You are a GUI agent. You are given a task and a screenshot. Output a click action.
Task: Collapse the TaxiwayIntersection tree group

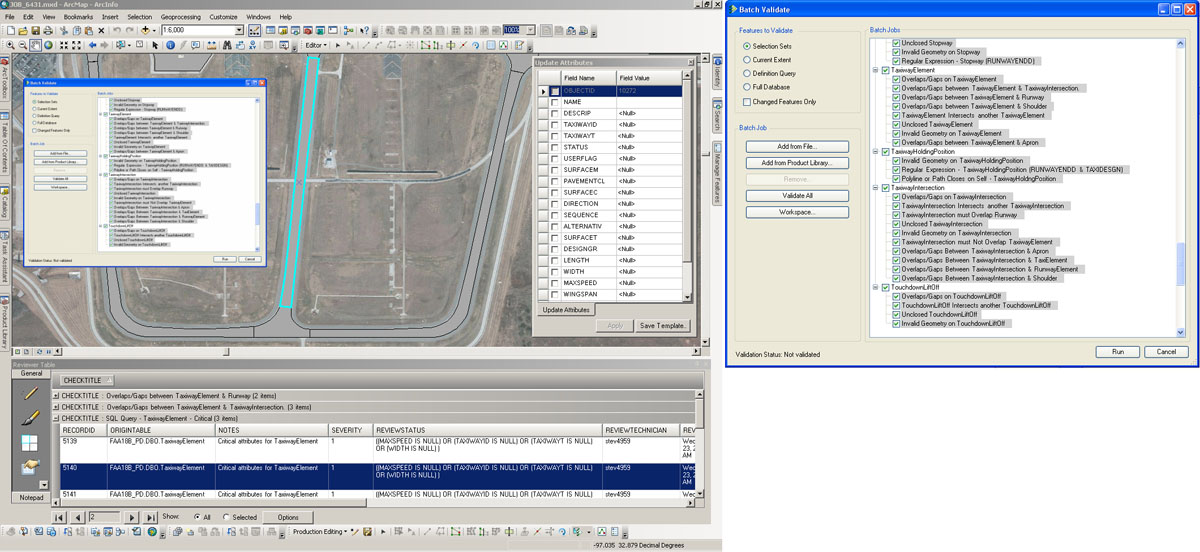(875, 188)
